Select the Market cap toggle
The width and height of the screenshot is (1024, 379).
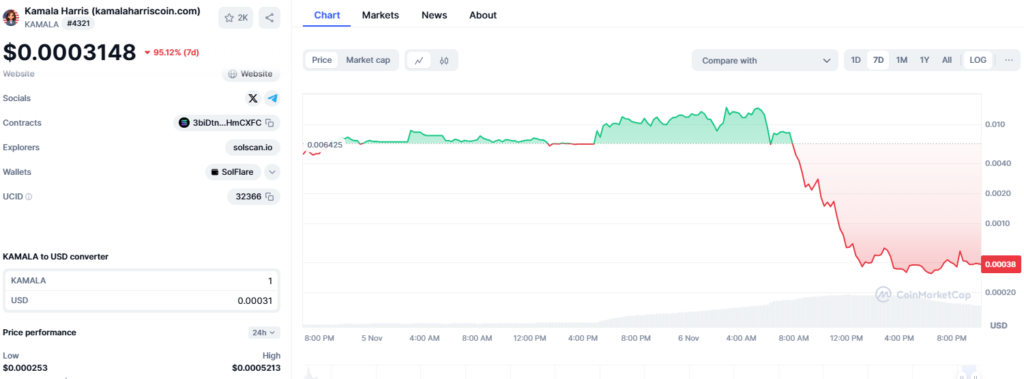pyautogui.click(x=368, y=60)
